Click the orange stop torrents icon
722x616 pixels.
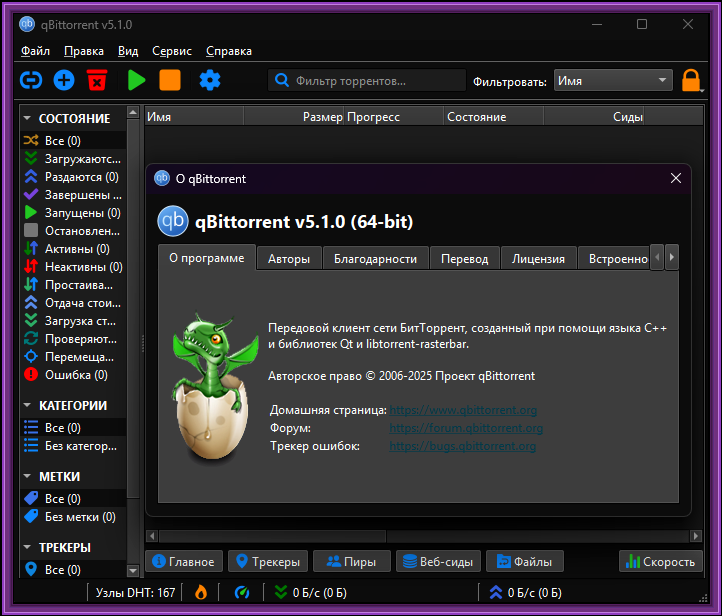pyautogui.click(x=170, y=81)
